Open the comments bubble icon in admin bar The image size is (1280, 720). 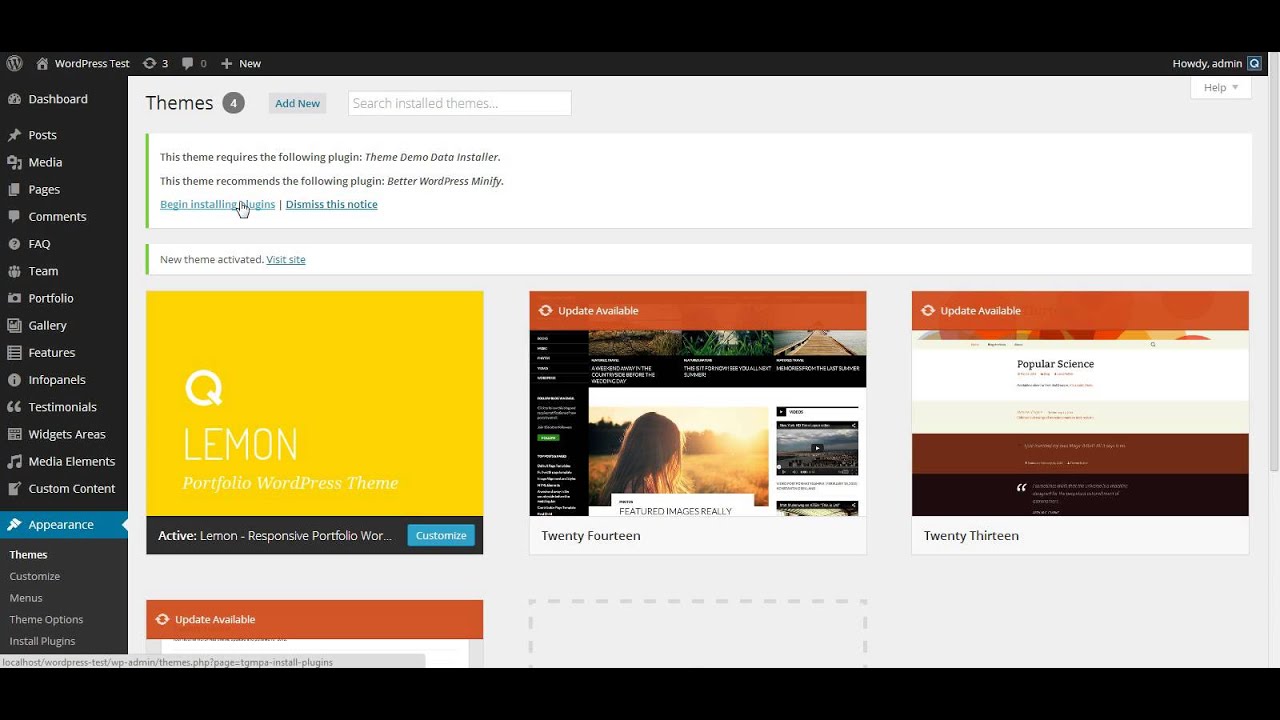[x=188, y=63]
